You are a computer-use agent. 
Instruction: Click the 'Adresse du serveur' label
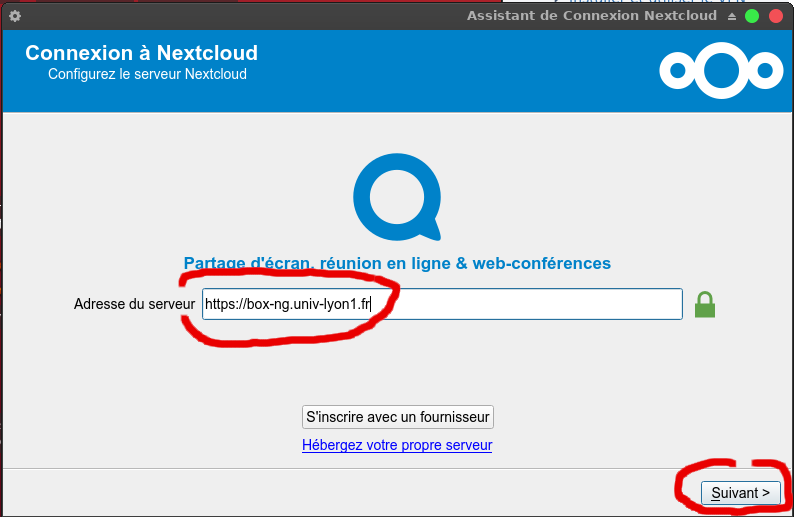click(x=134, y=304)
